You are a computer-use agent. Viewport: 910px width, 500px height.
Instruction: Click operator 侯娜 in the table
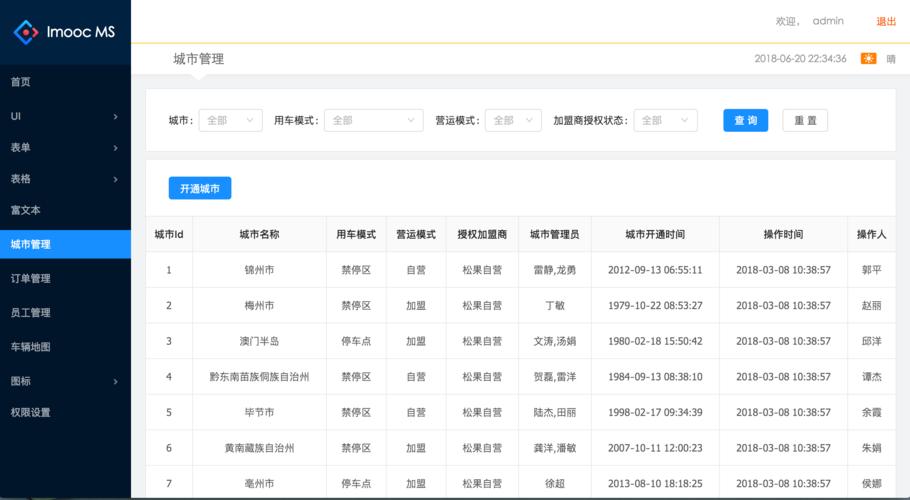[x=872, y=483]
